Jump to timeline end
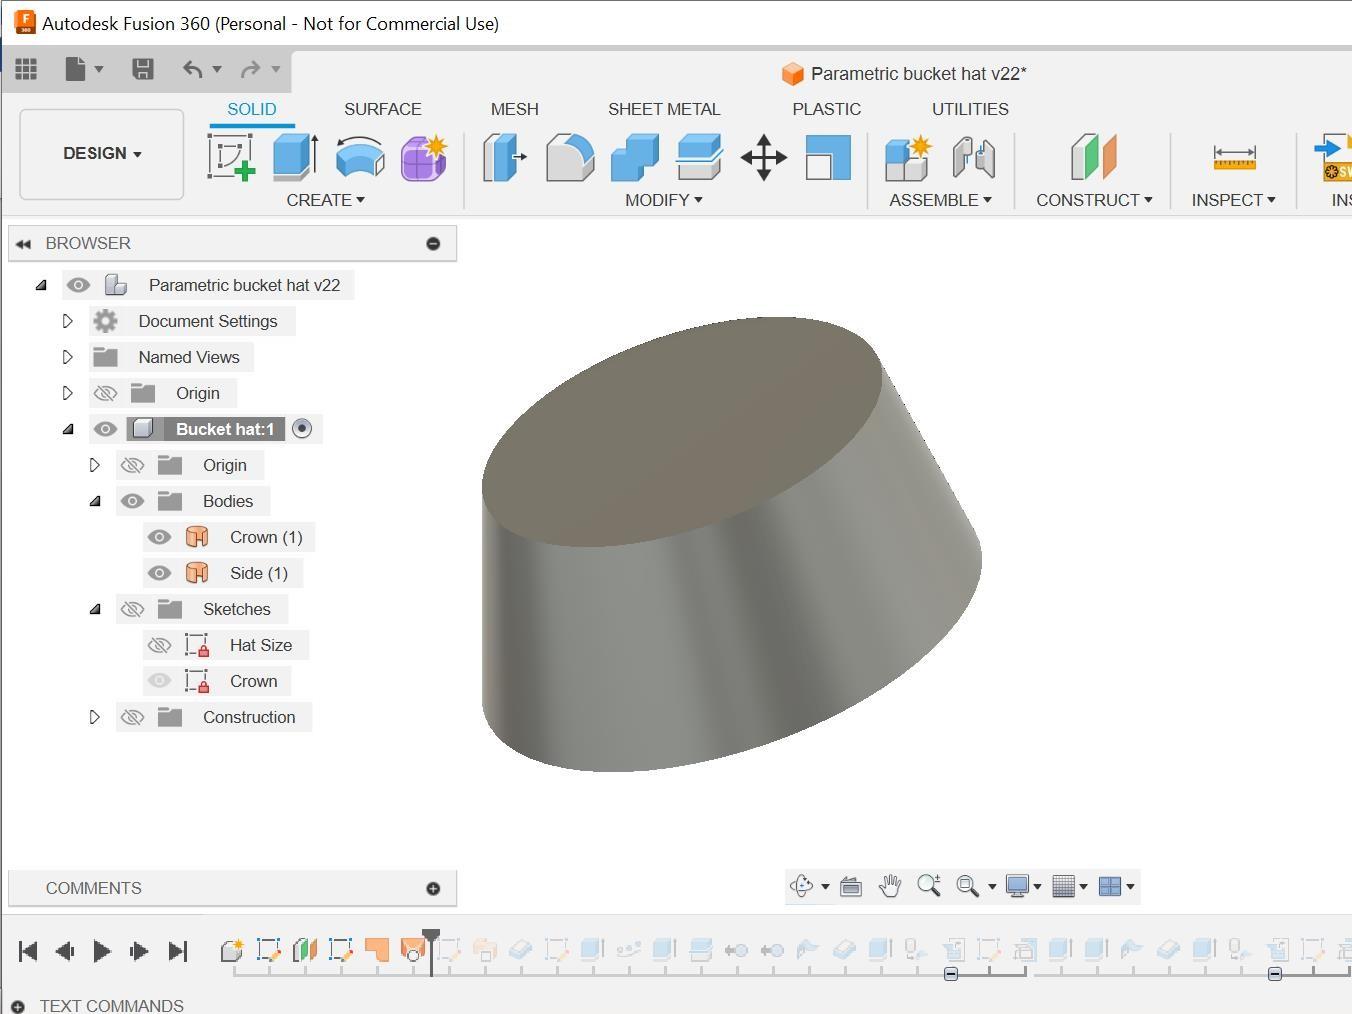The width and height of the screenshot is (1352, 1014). pyautogui.click(x=178, y=951)
